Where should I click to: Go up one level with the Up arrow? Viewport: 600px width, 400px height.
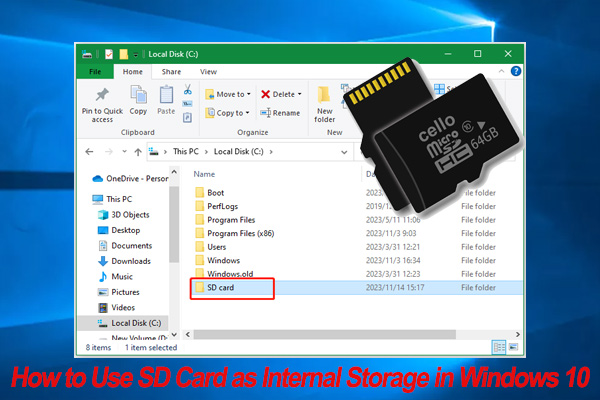(136, 153)
